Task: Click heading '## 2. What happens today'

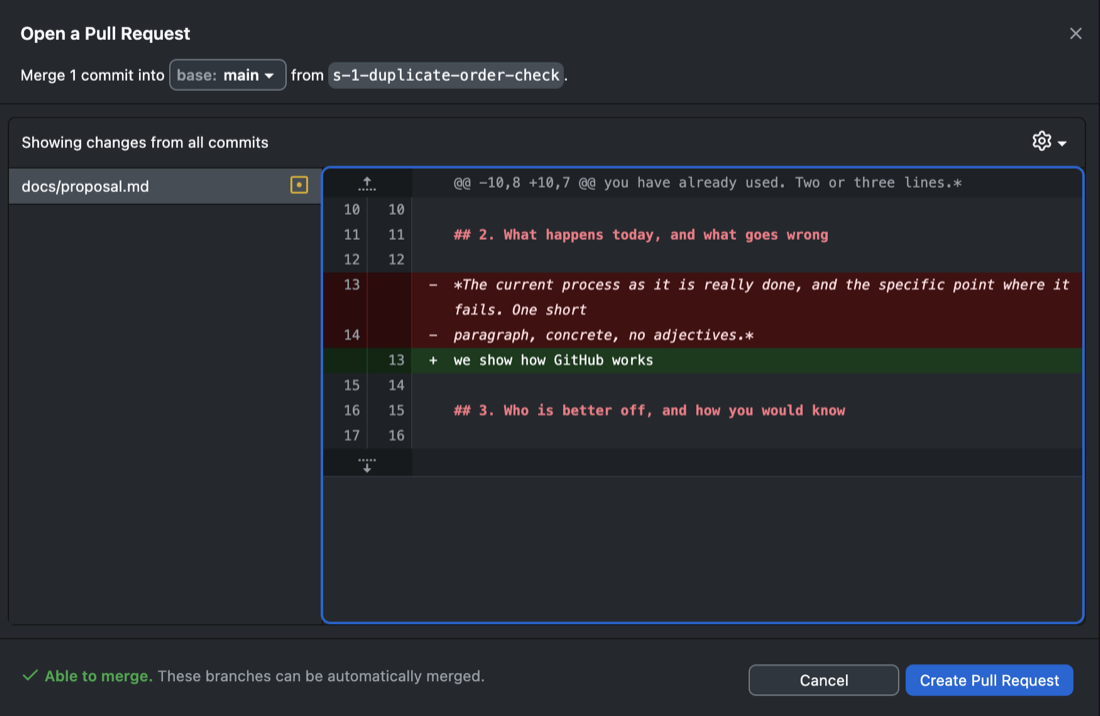Action: coord(640,235)
